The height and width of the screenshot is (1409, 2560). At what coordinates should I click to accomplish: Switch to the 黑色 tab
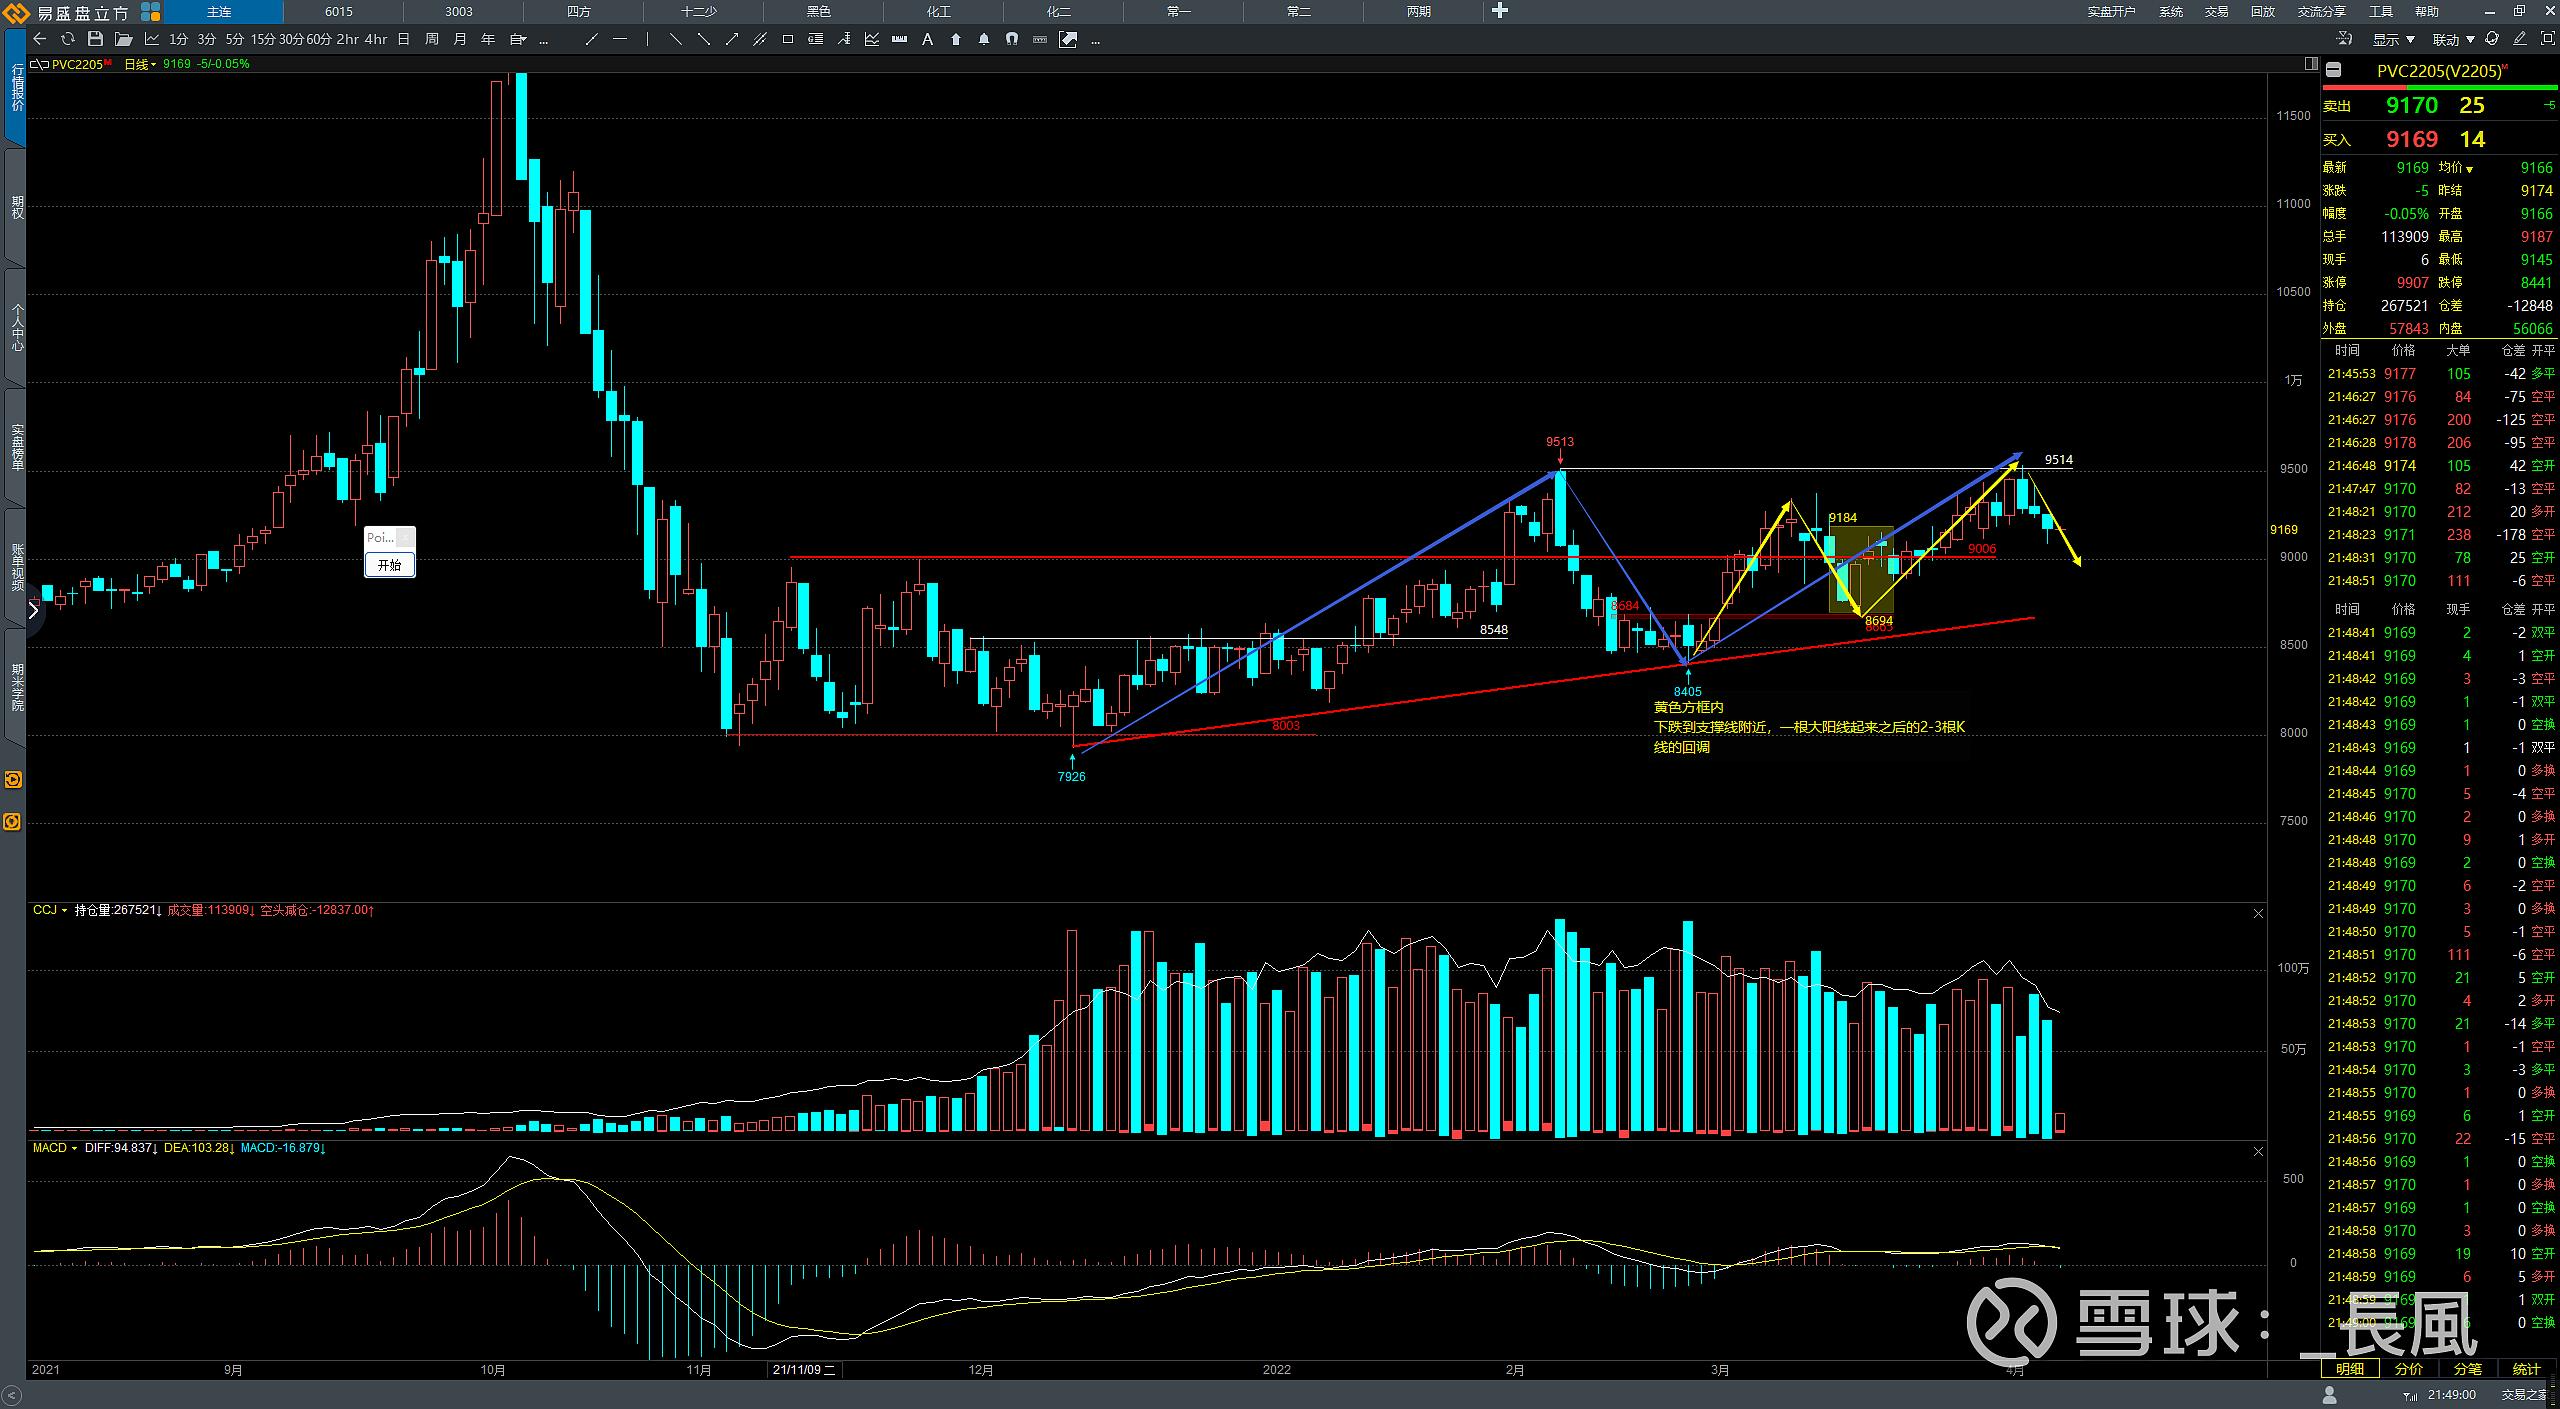[818, 11]
